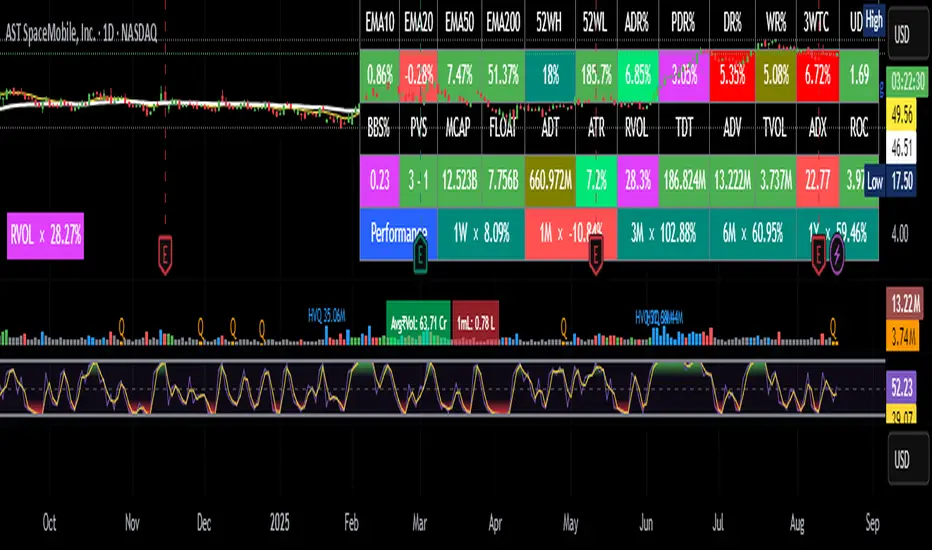Click the white 46.51 price label
Screen dimensions: 932x550
902,147
